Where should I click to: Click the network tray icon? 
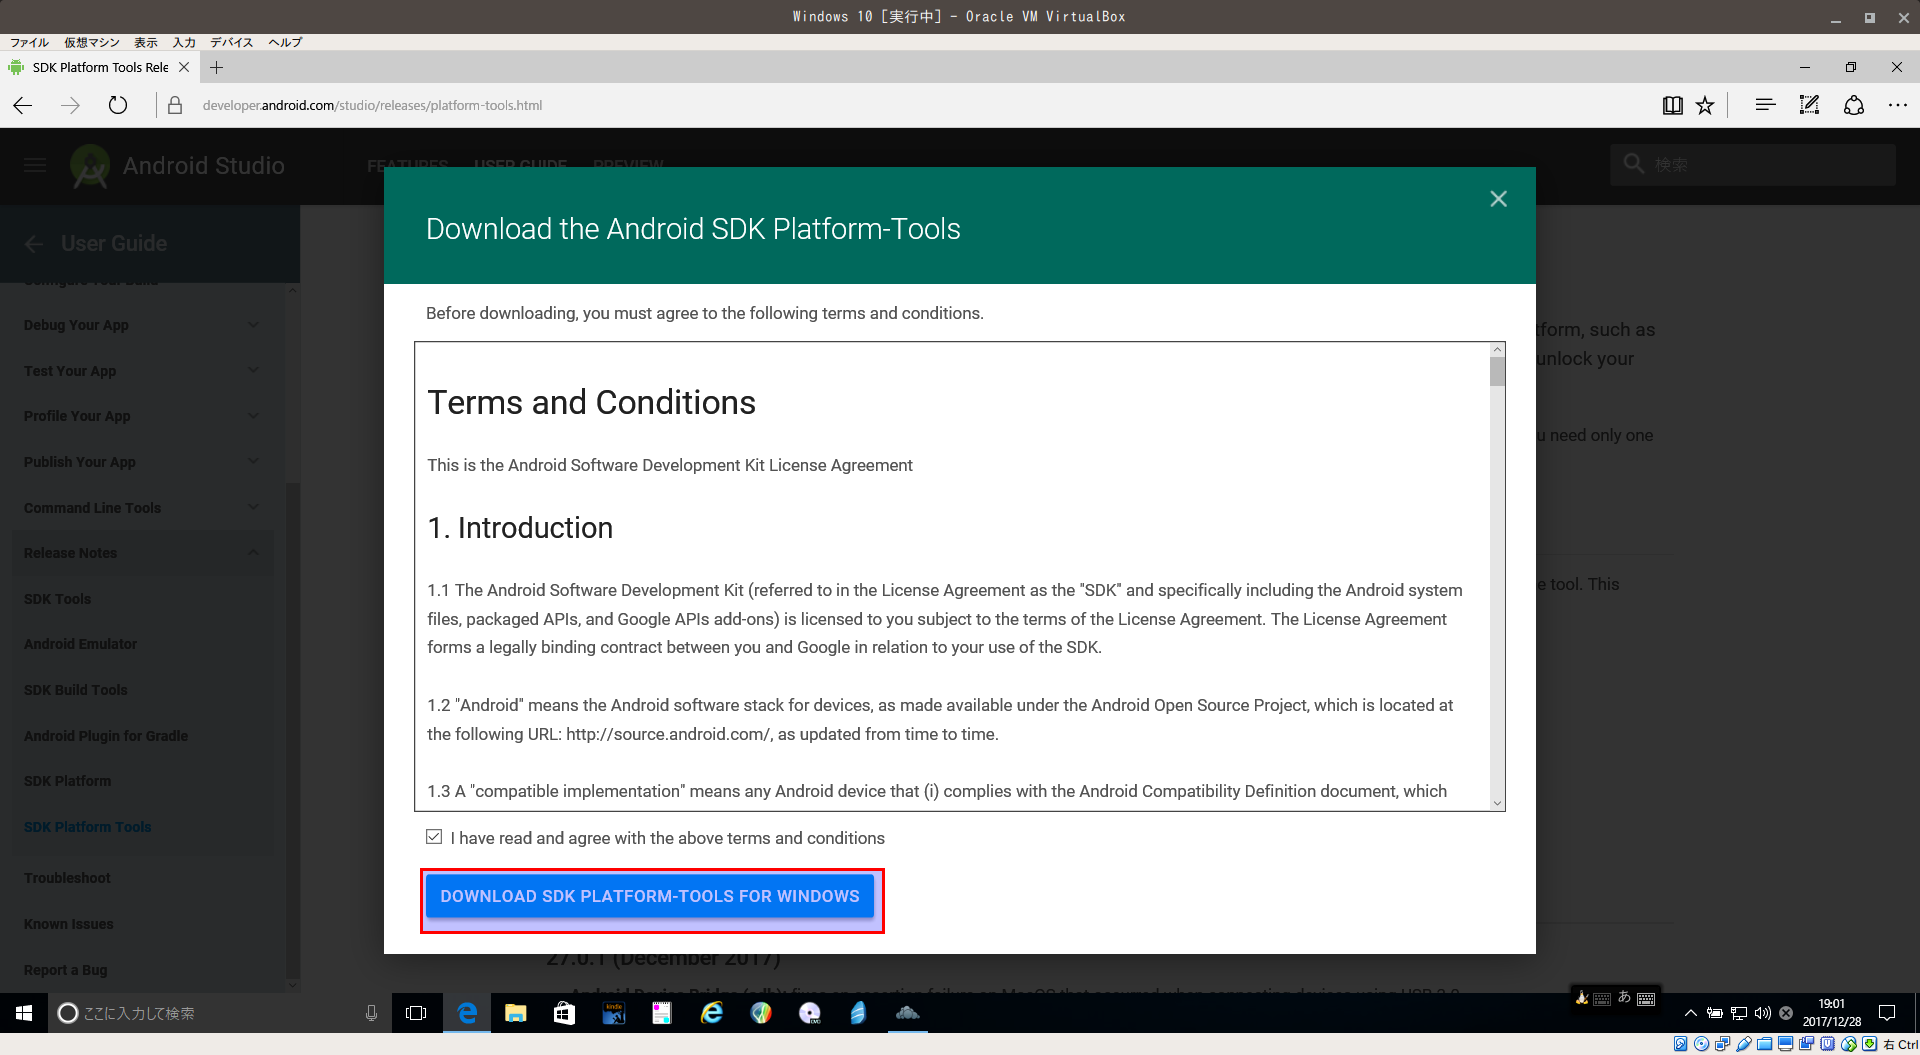click(1739, 1013)
